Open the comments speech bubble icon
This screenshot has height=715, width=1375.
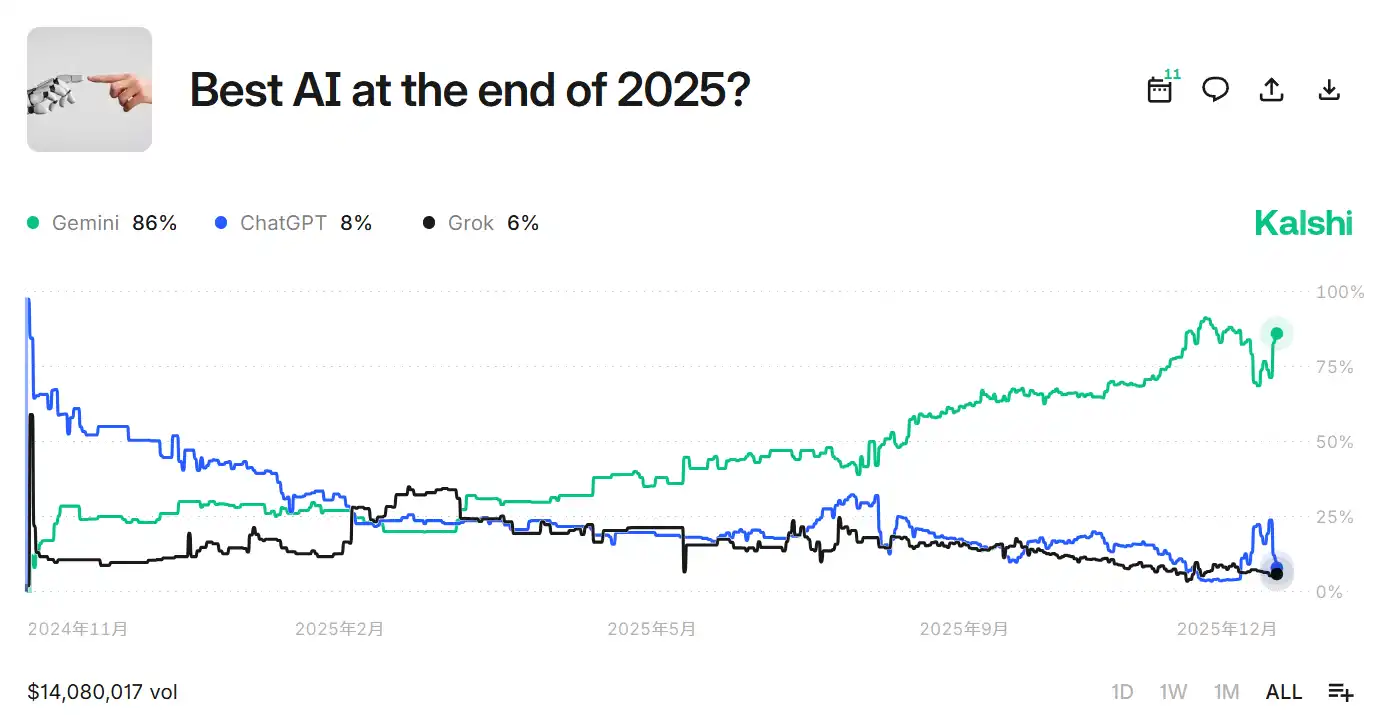tap(1215, 89)
